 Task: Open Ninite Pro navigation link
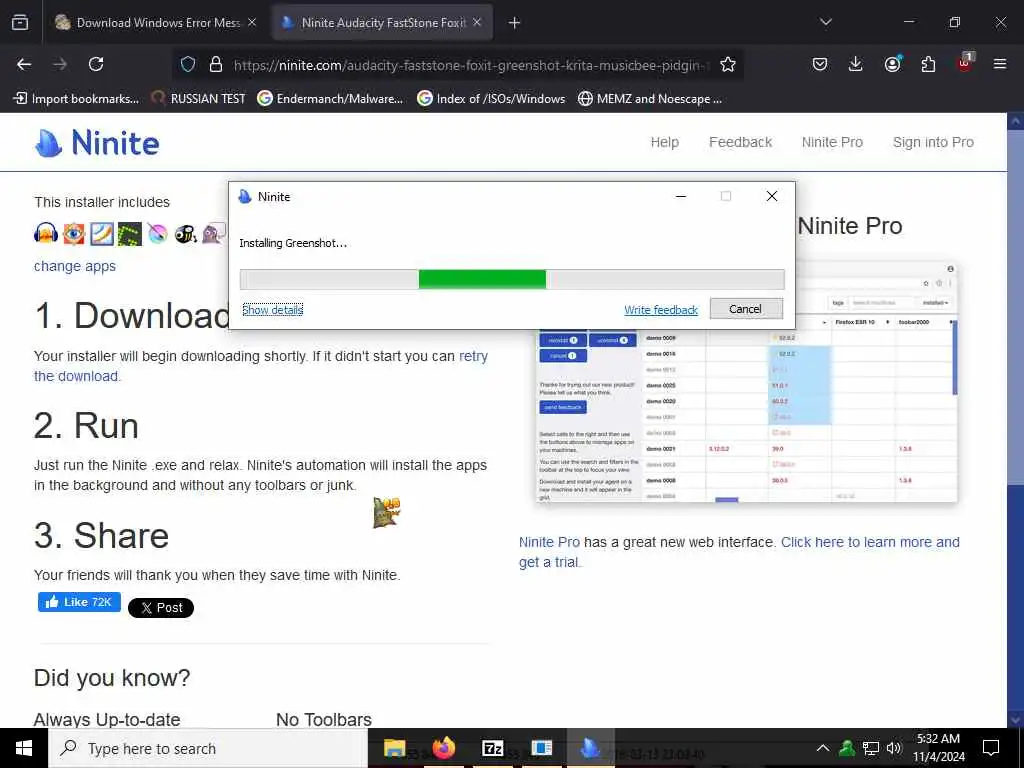832,142
